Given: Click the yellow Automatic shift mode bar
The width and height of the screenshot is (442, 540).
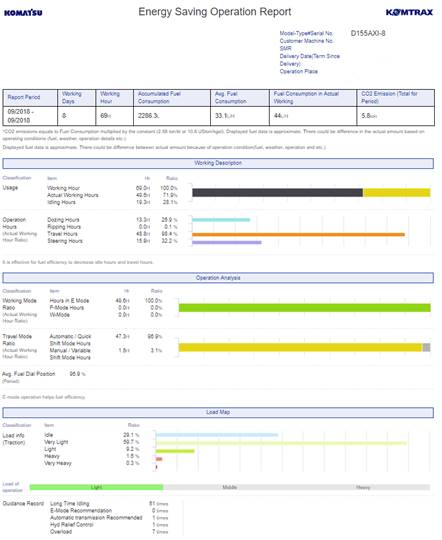Looking at the screenshot, I should click(x=300, y=347).
